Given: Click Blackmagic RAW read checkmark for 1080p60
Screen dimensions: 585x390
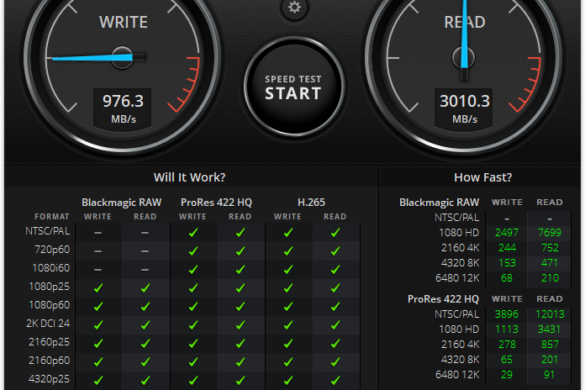Looking at the screenshot, I should tap(146, 306).
